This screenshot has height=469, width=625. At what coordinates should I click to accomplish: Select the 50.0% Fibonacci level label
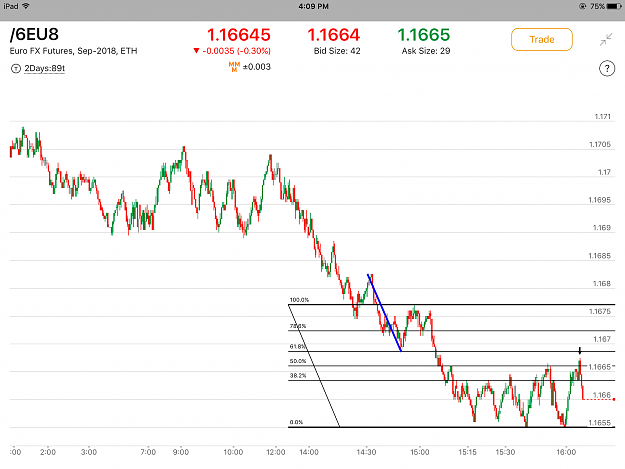click(298, 361)
